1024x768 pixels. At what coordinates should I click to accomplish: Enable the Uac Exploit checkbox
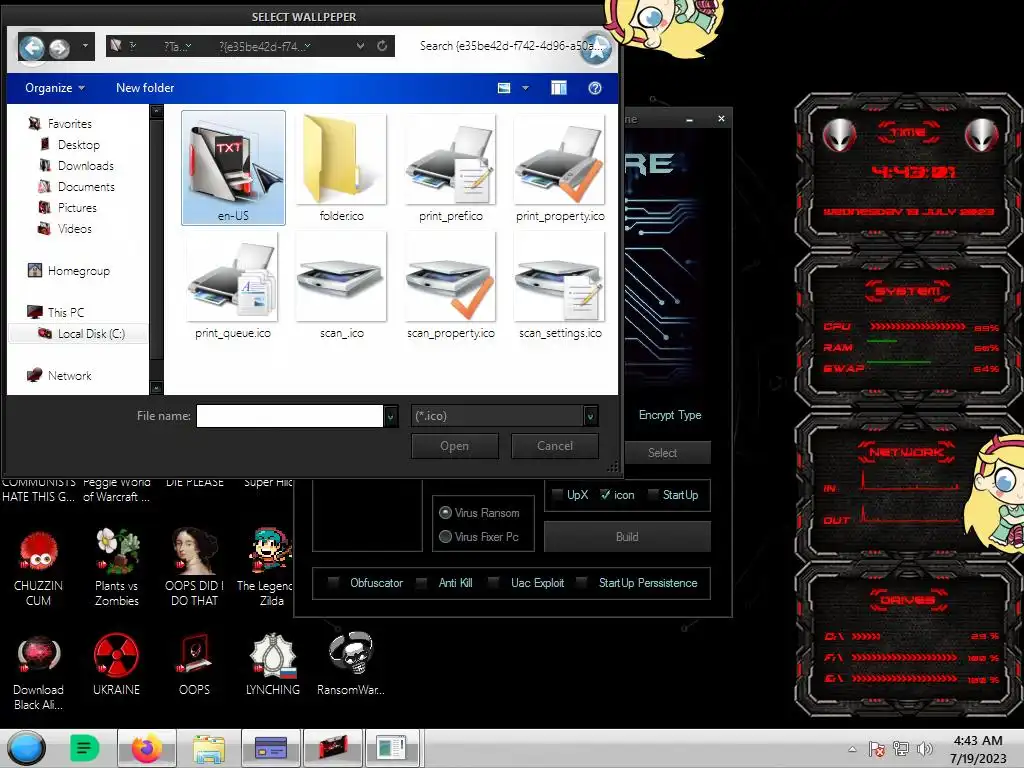coord(494,583)
